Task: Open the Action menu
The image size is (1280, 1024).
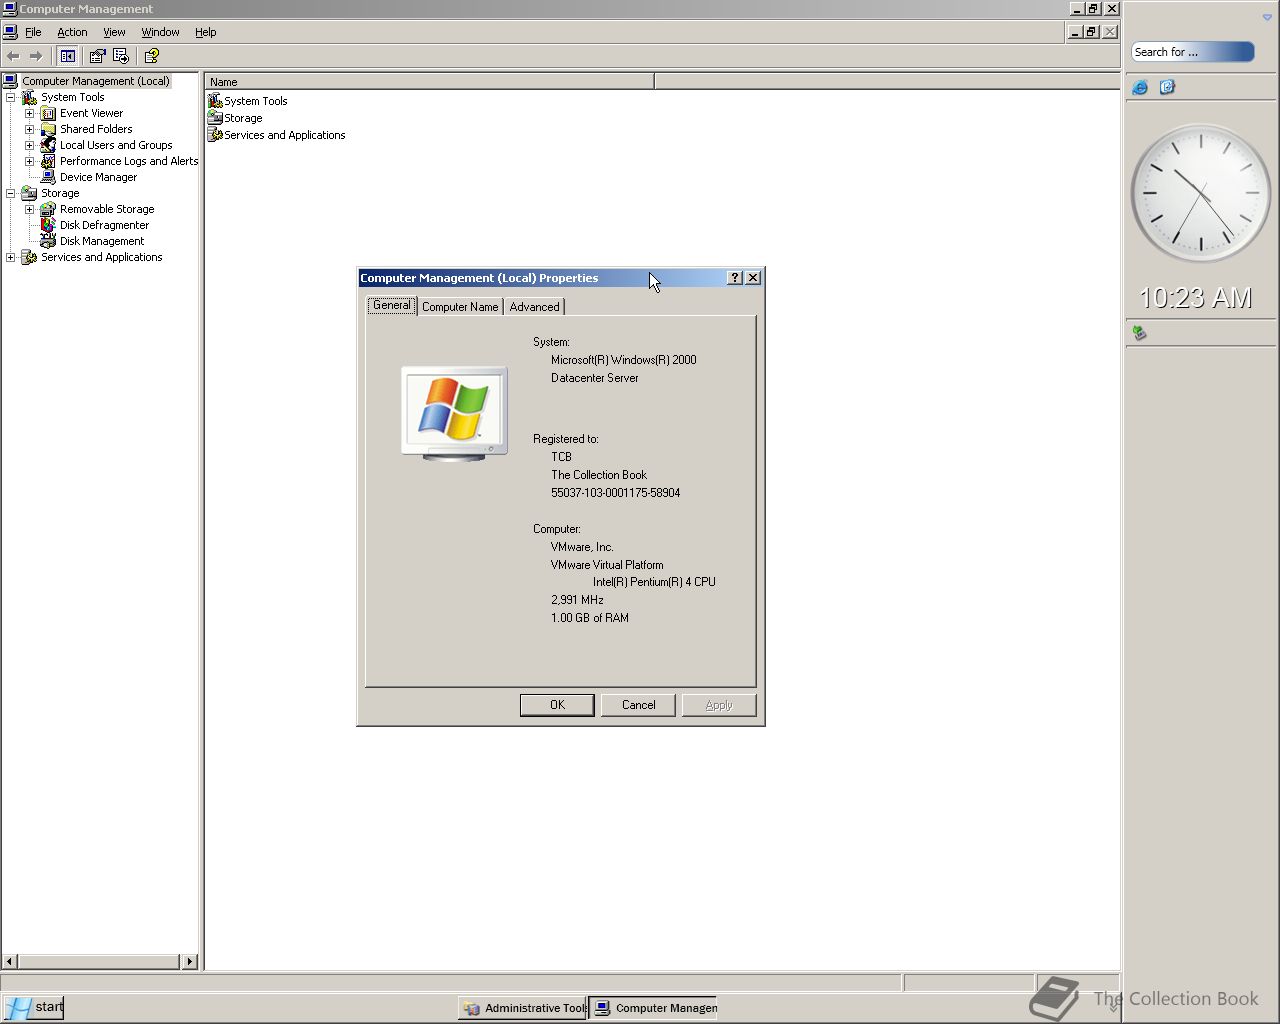Action: pos(72,32)
